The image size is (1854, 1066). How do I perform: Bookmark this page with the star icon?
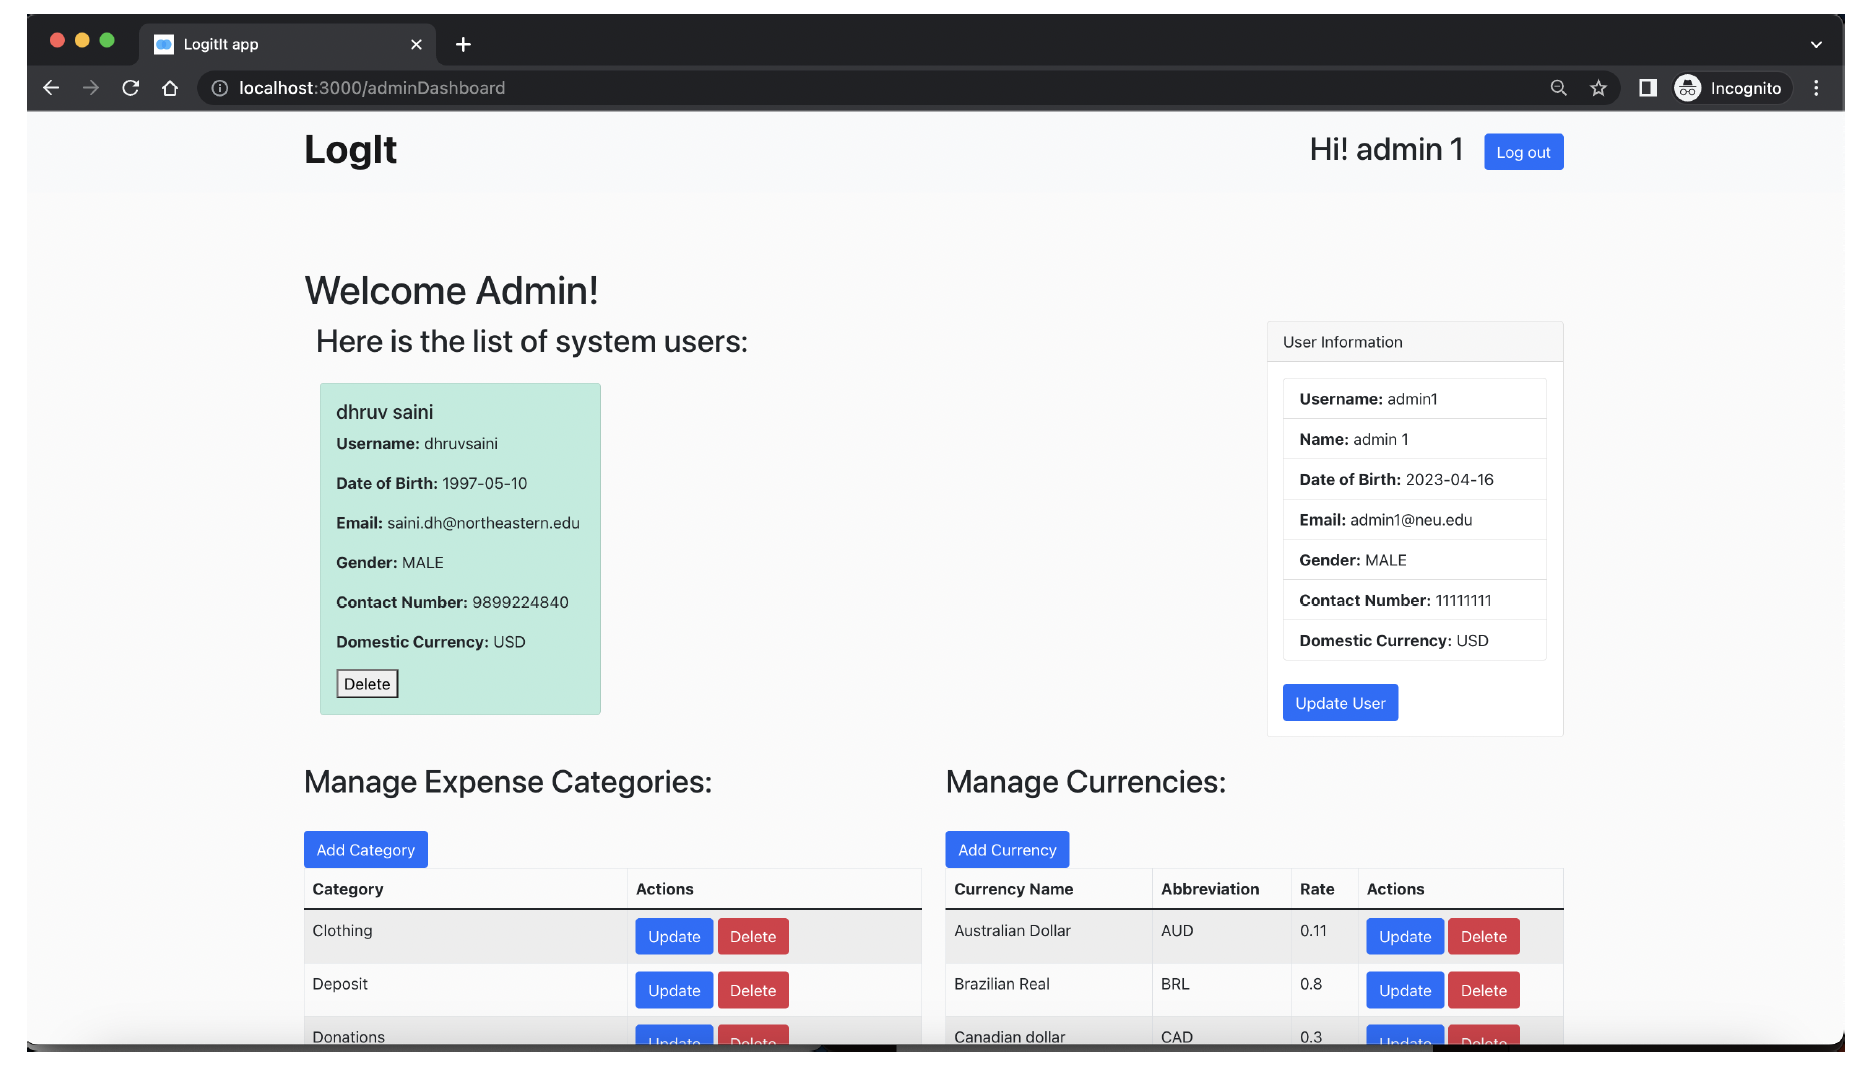point(1599,88)
